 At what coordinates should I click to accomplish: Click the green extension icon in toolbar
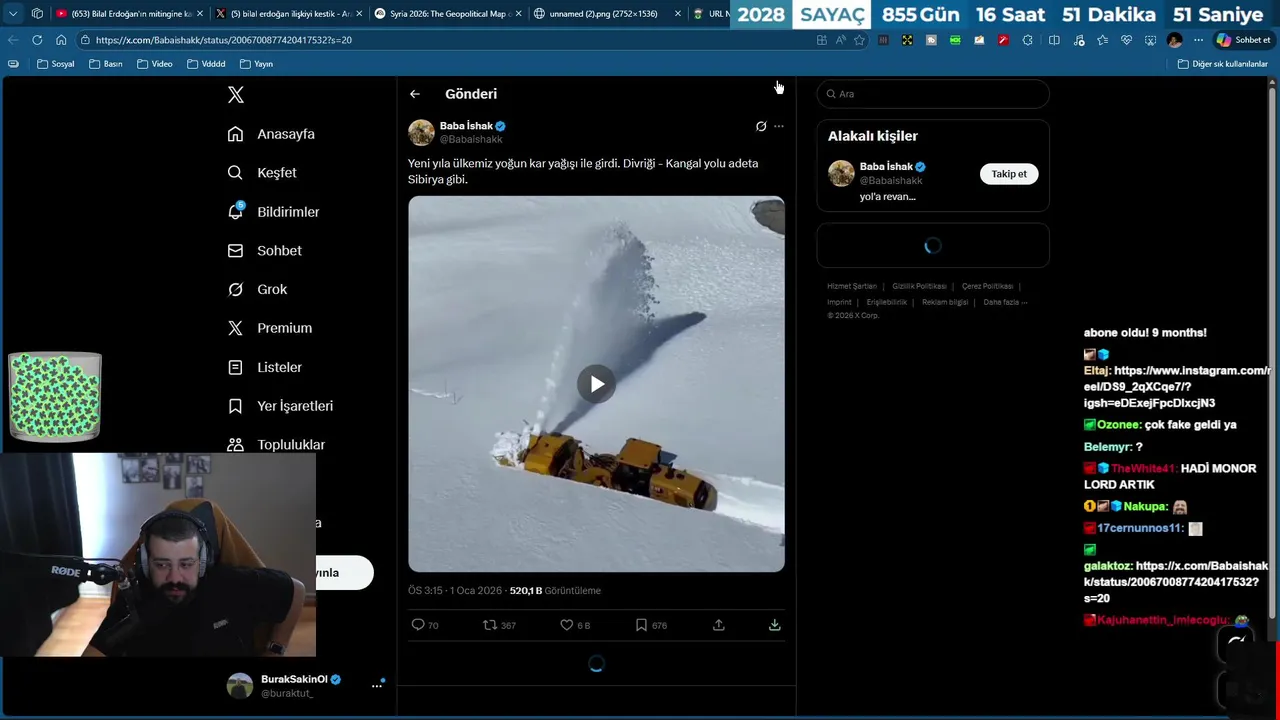point(955,40)
